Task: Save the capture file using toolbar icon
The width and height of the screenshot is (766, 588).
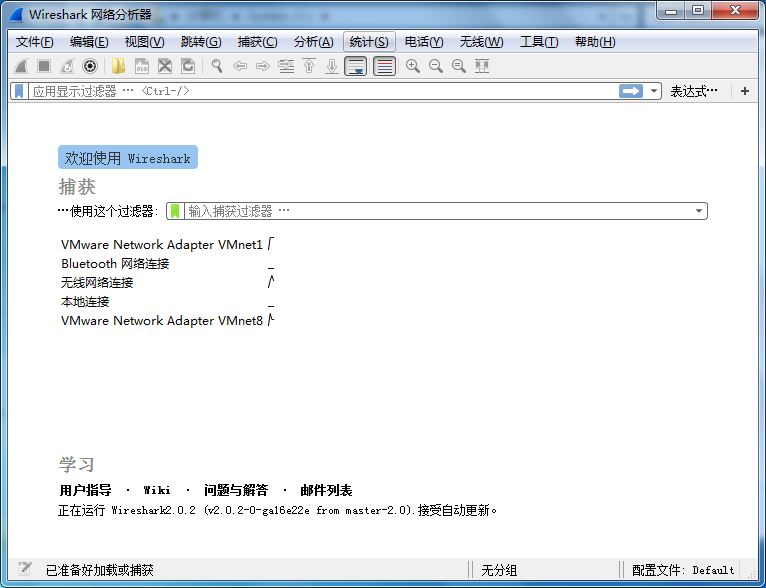Action: click(142, 66)
